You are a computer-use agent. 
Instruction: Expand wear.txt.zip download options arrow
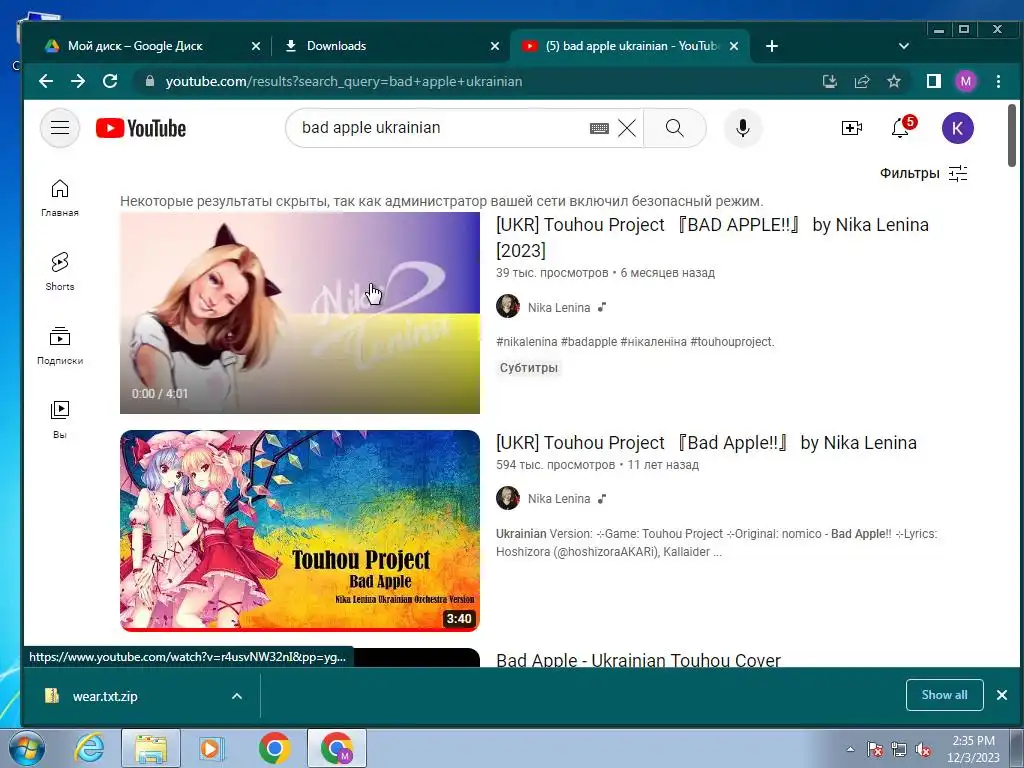(237, 696)
